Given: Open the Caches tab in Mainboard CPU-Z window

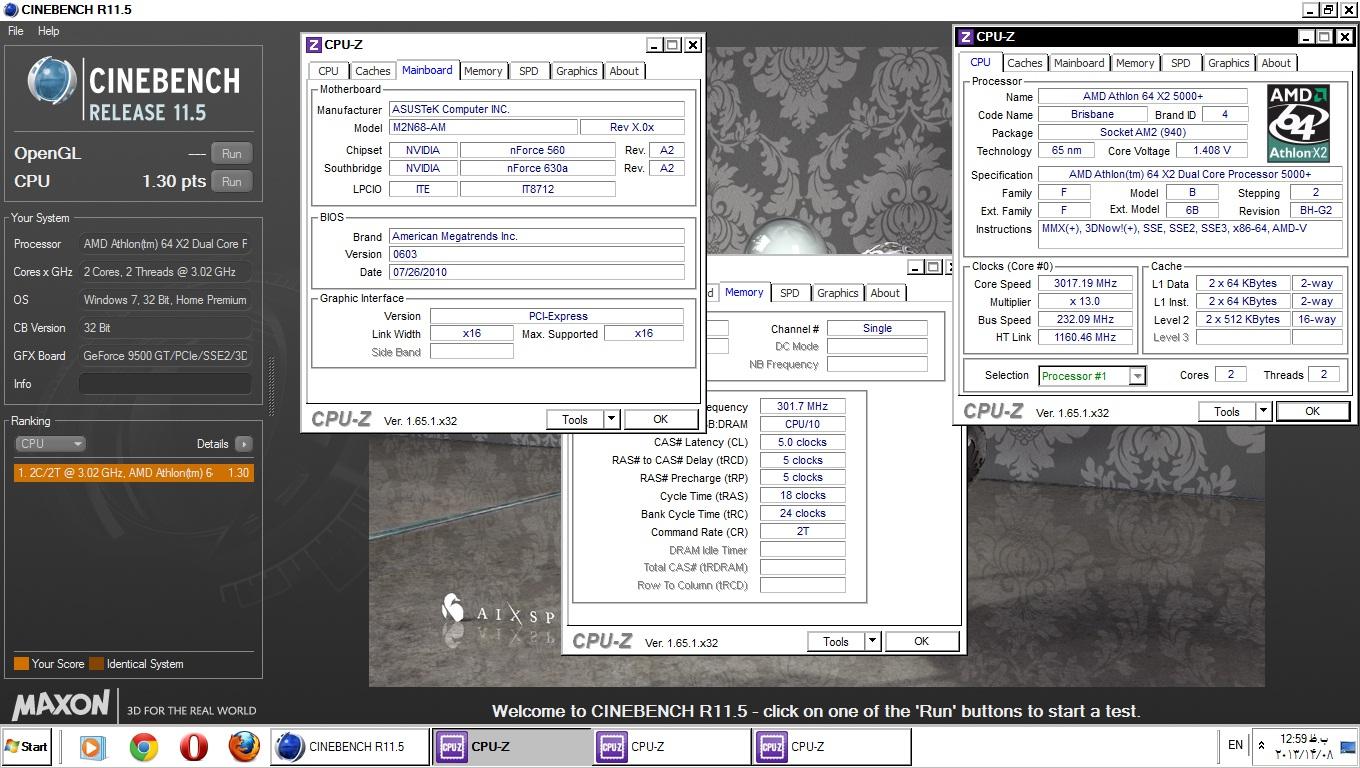Looking at the screenshot, I should click(372, 71).
